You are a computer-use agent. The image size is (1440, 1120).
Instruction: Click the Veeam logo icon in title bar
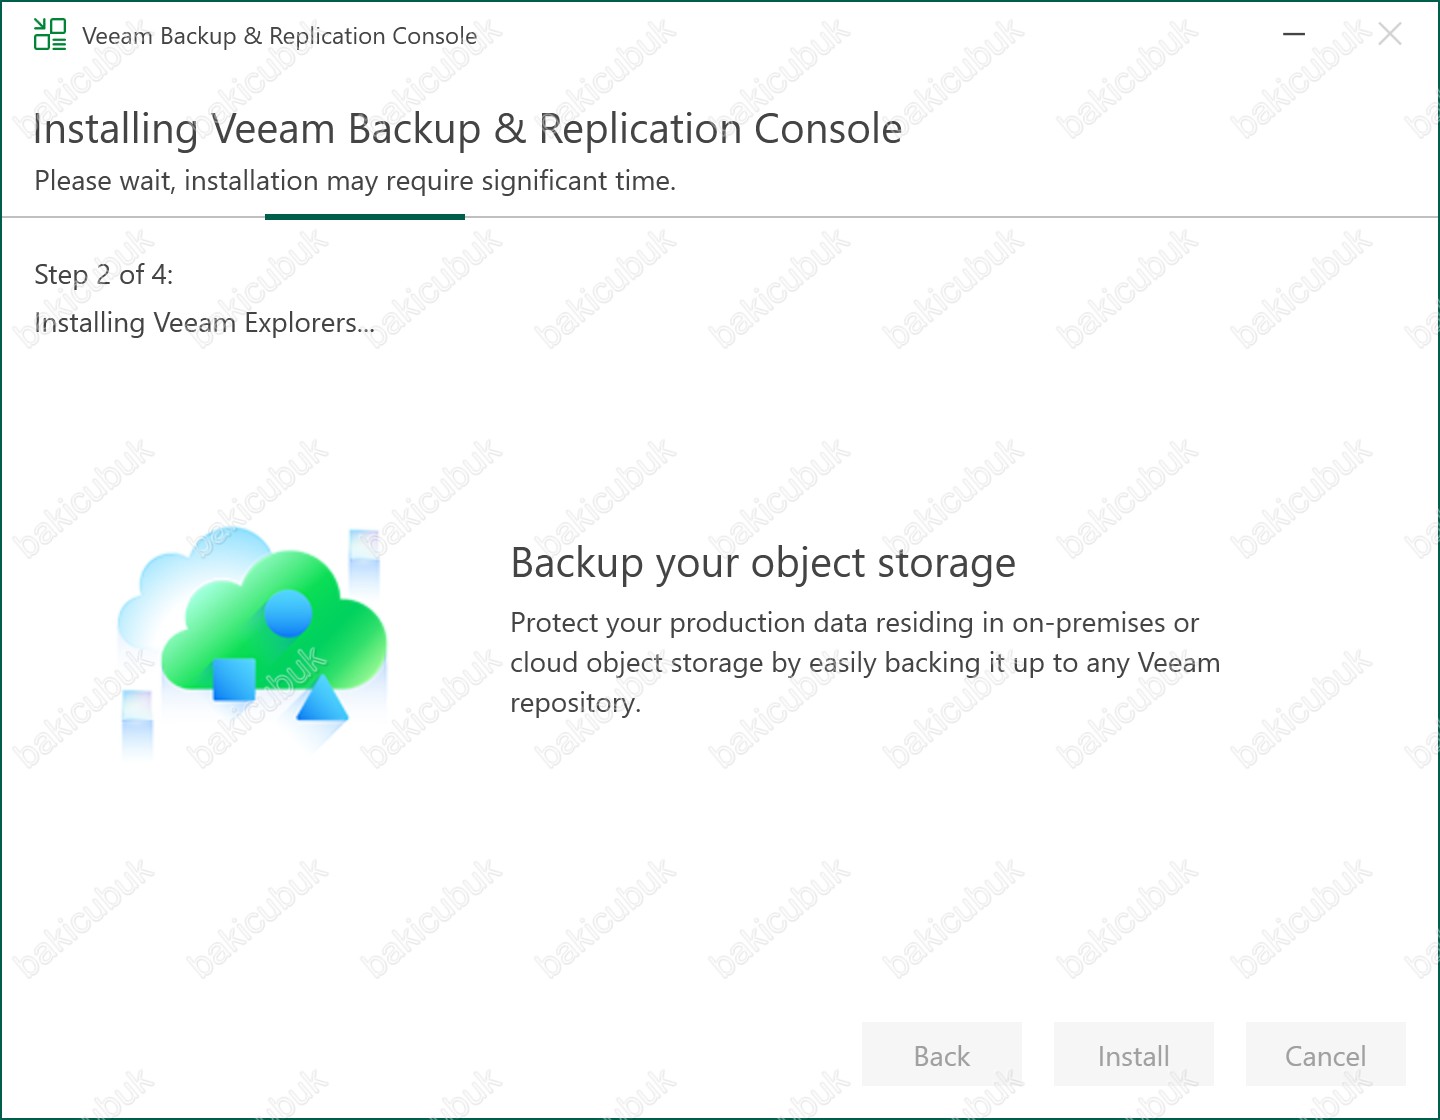point(50,34)
